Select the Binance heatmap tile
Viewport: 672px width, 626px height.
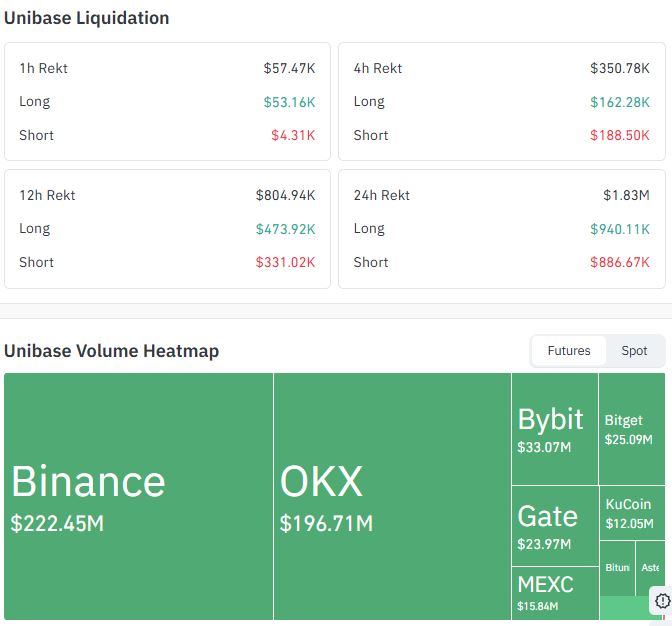pos(138,496)
